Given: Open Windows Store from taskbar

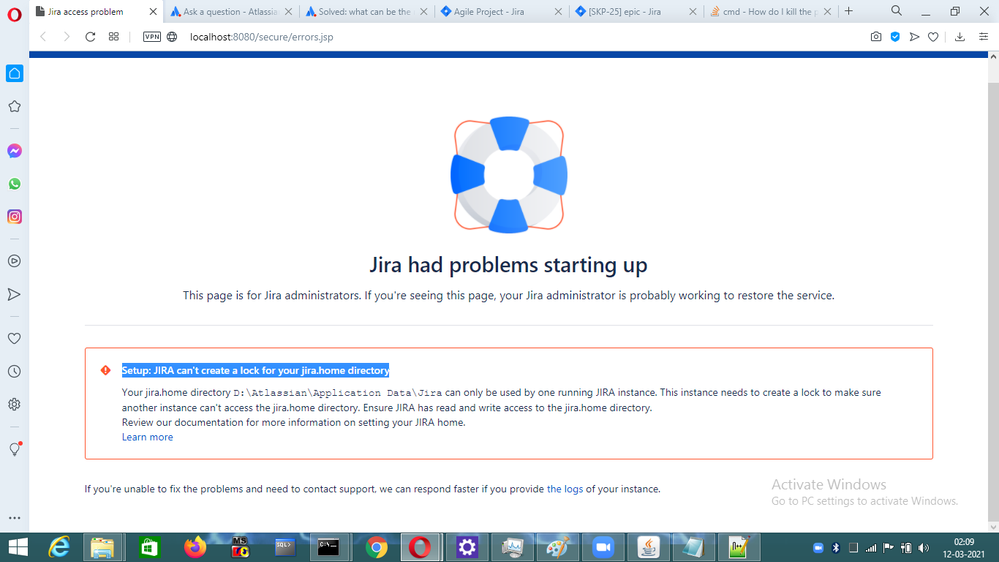Looking at the screenshot, I should pos(149,547).
